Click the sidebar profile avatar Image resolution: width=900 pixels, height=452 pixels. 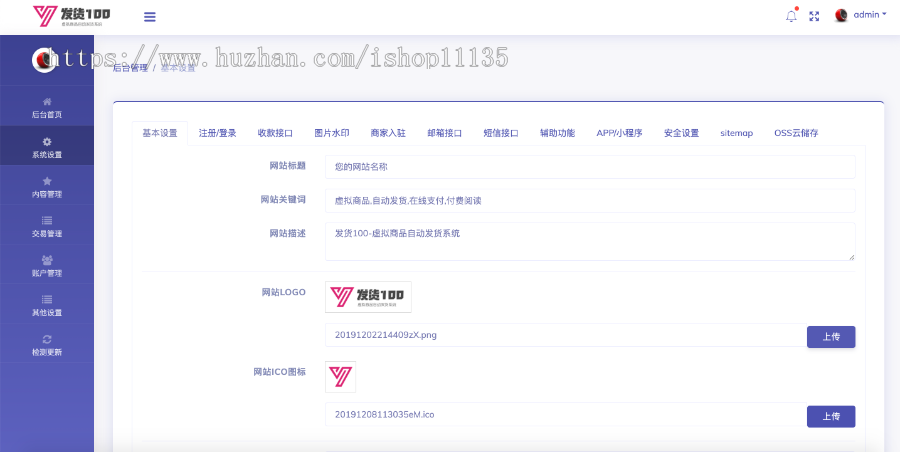coord(44,60)
